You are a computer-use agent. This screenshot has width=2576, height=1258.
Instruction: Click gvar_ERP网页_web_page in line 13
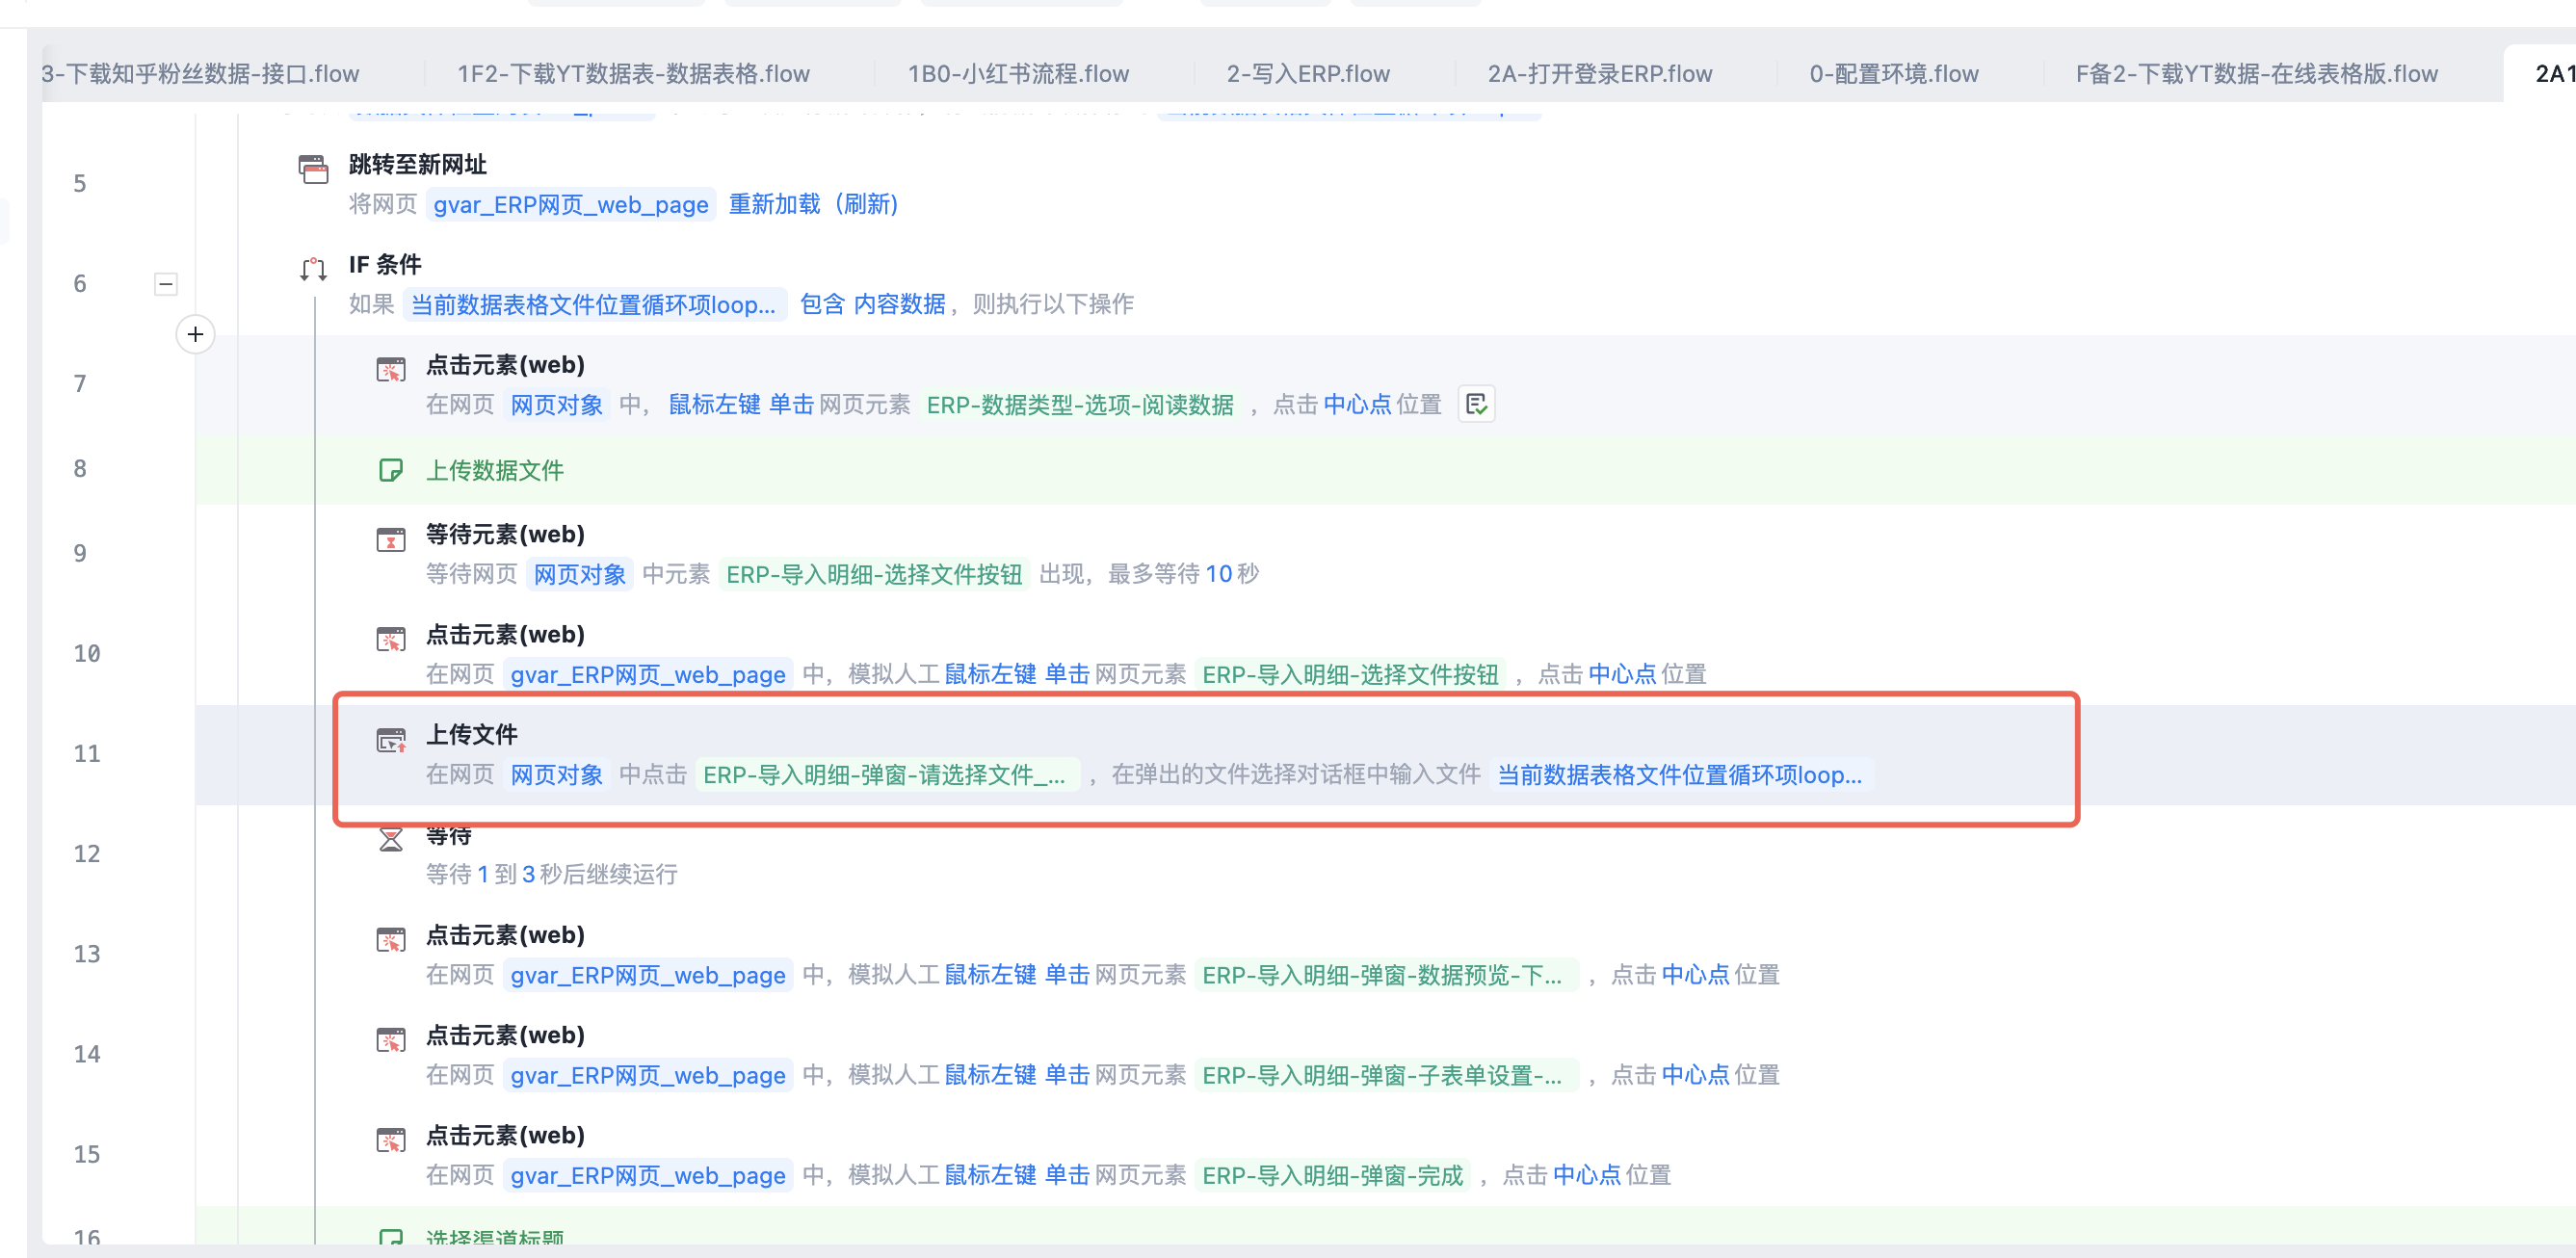point(648,975)
